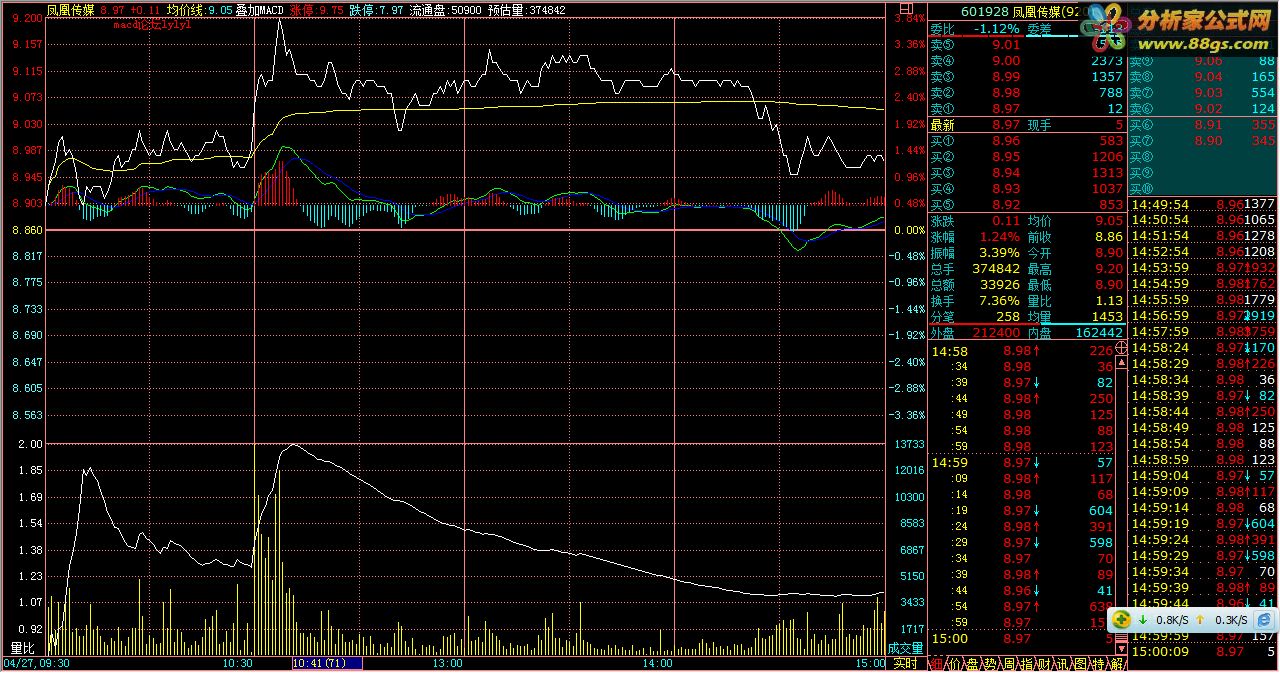Select sell level 卖④ 9.00 row
Screen dimensions: 1280x673
(x=1027, y=61)
